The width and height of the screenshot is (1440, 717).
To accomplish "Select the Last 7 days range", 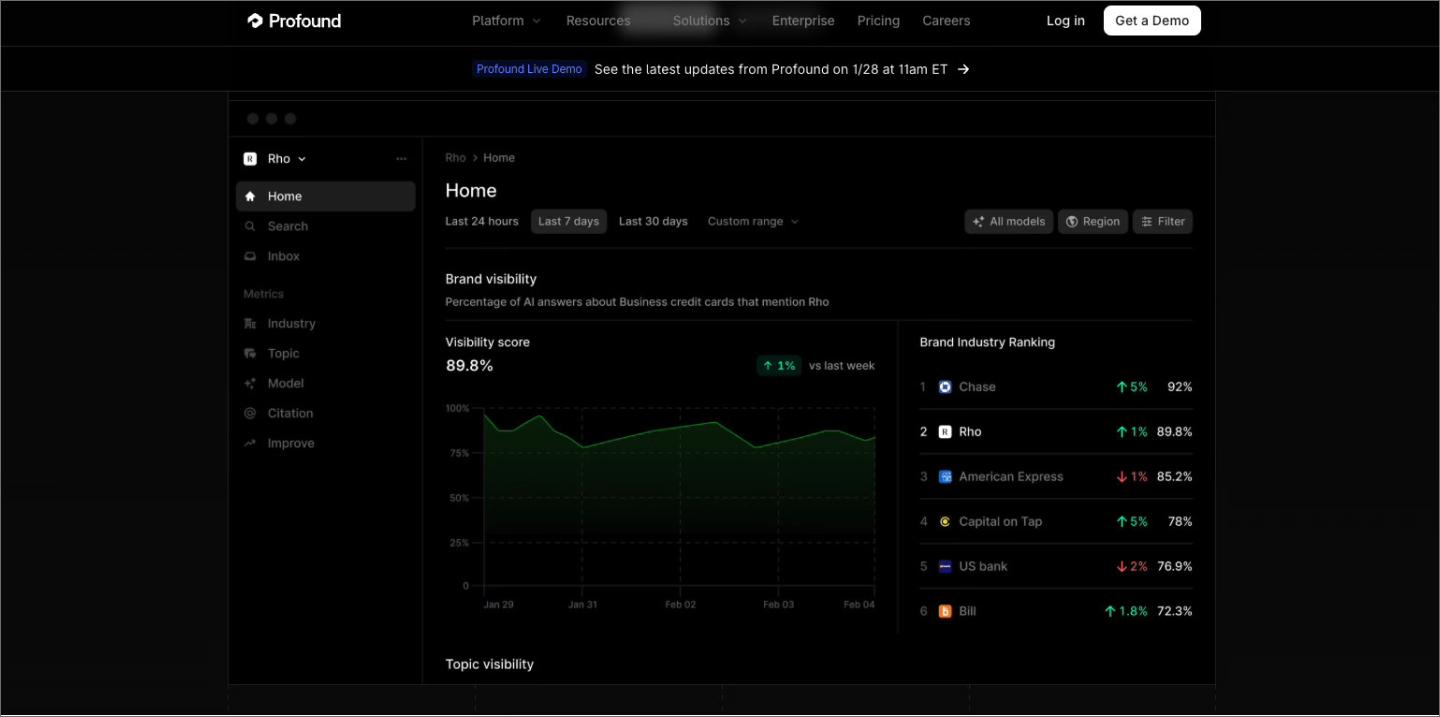I will tap(569, 221).
